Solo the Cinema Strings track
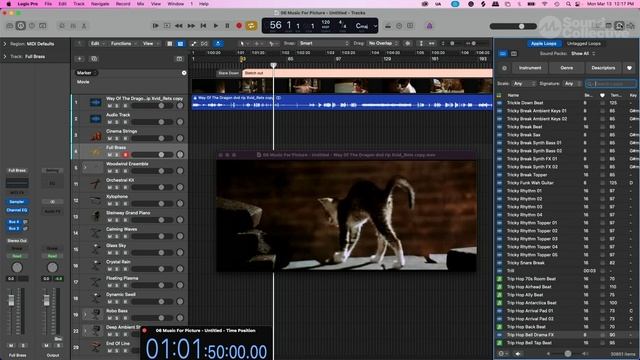 [117, 138]
